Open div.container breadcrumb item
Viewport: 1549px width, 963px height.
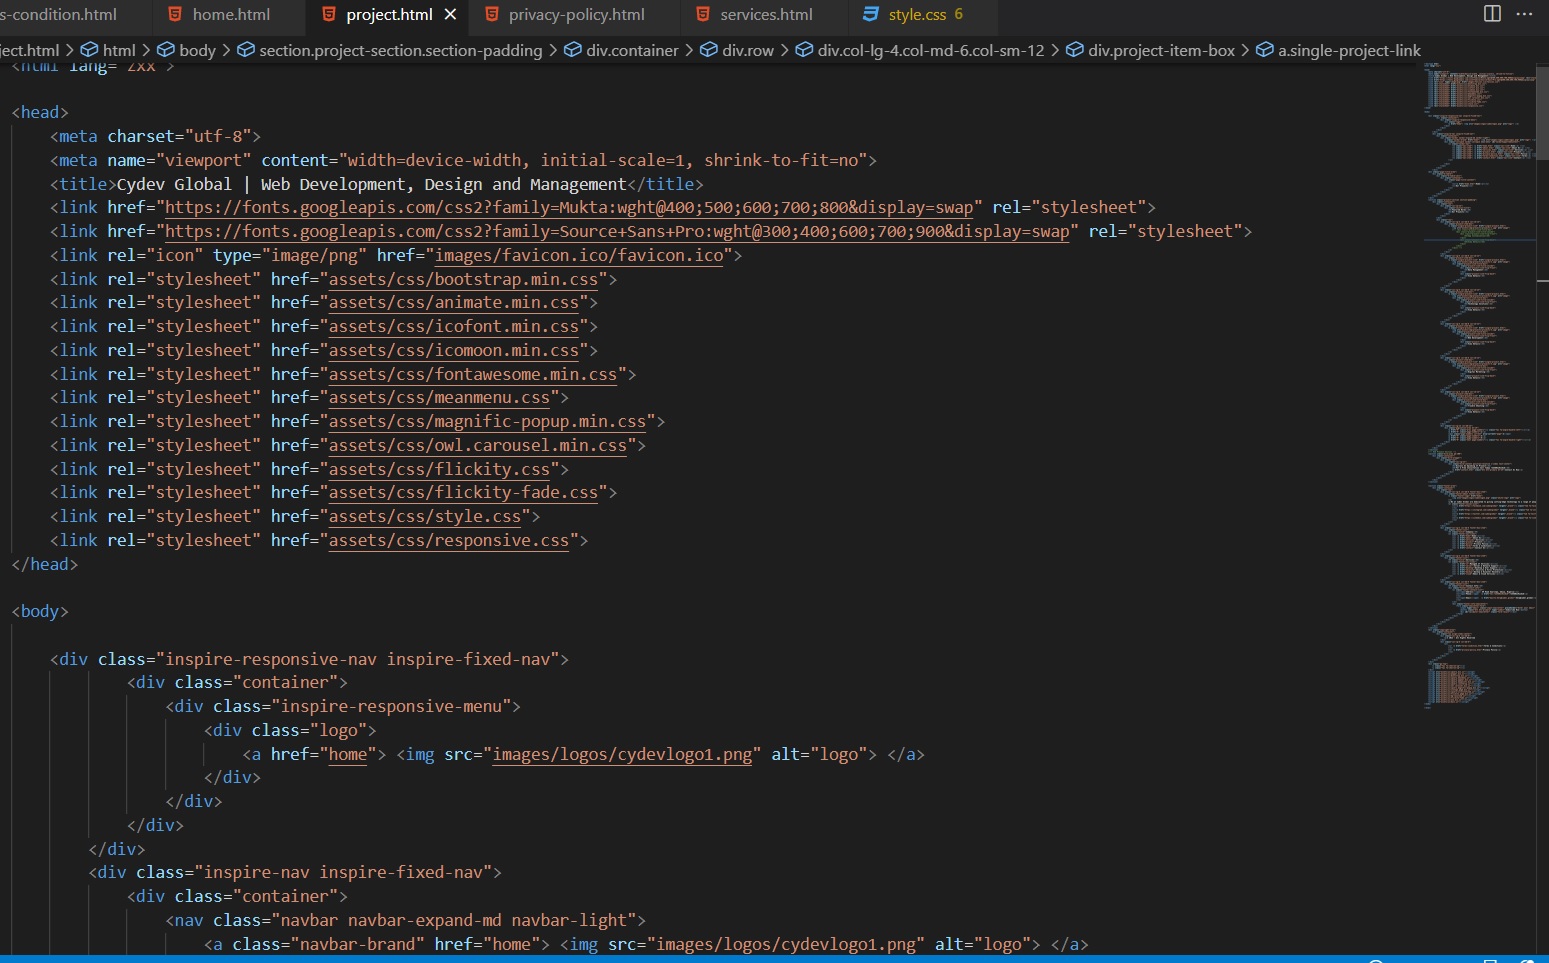tap(632, 50)
